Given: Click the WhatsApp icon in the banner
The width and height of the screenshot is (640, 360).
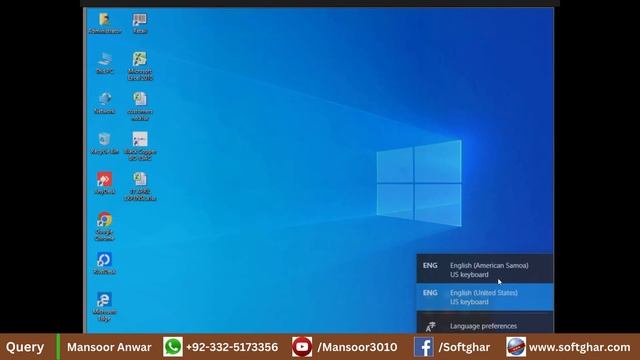Looking at the screenshot, I should [x=173, y=347].
